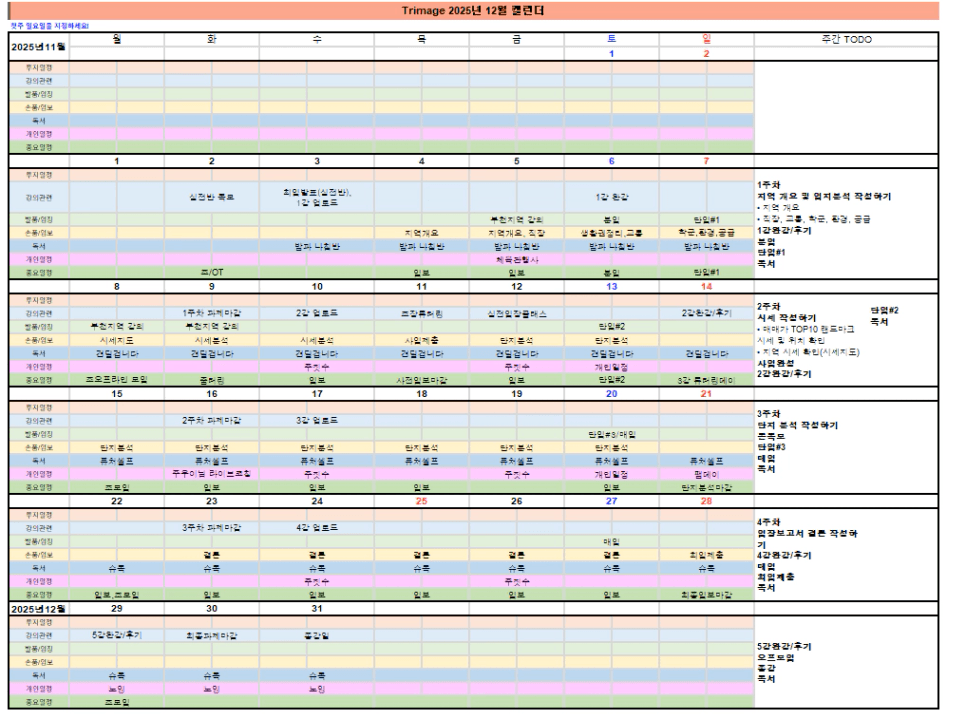Select the 3주차 TODO heading
Viewport: 966px width, 719px height.
769,413
